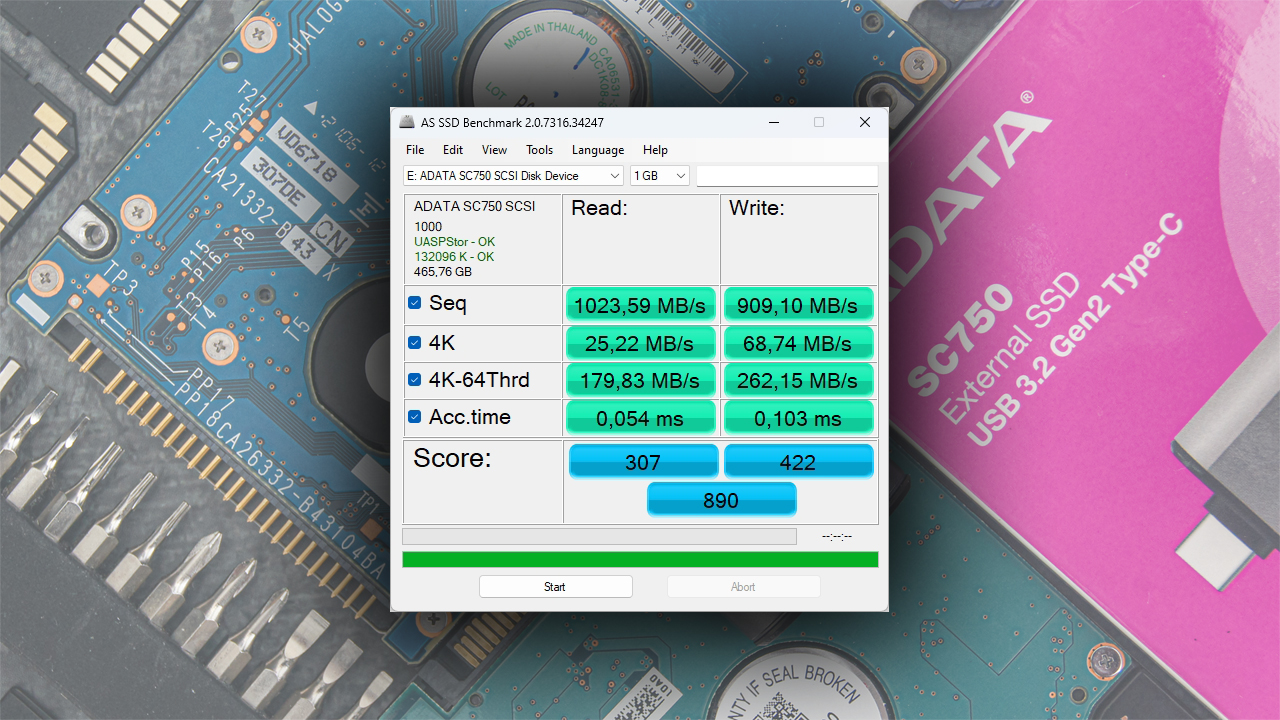This screenshot has height=720, width=1280.
Task: Minimize the AS SSD Benchmark window
Action: [x=774, y=122]
